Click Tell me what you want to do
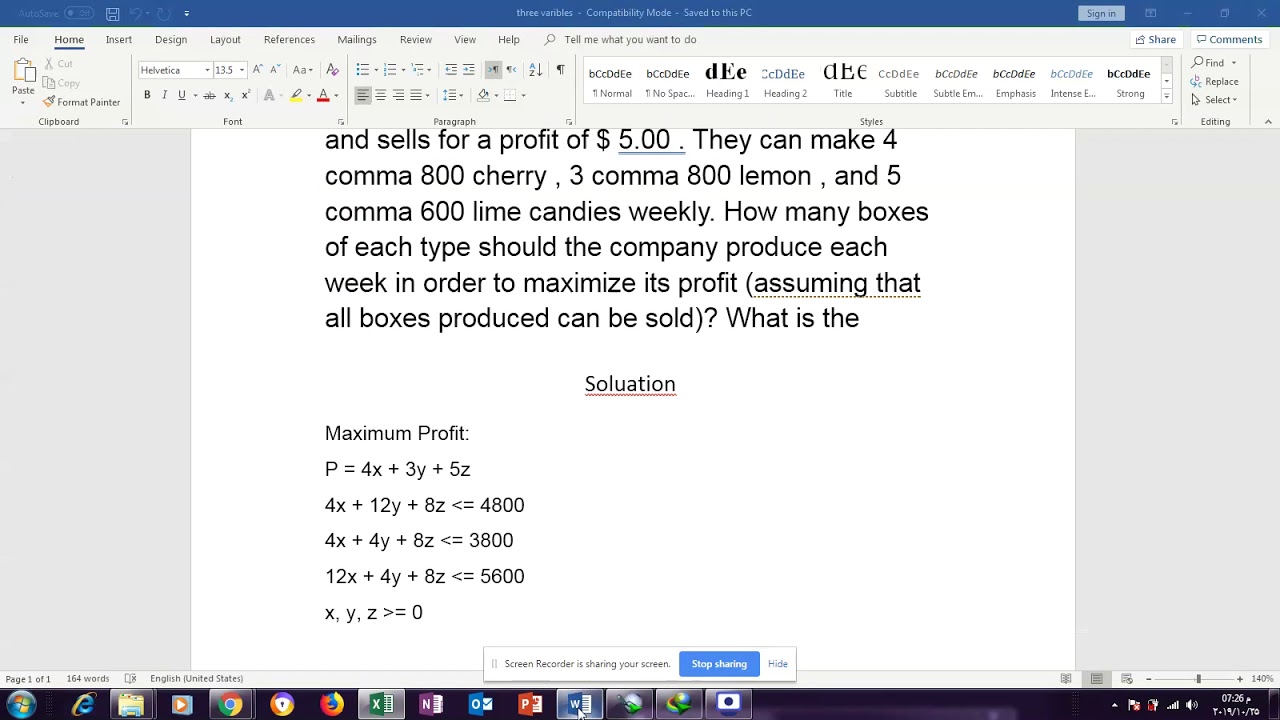 630,39
